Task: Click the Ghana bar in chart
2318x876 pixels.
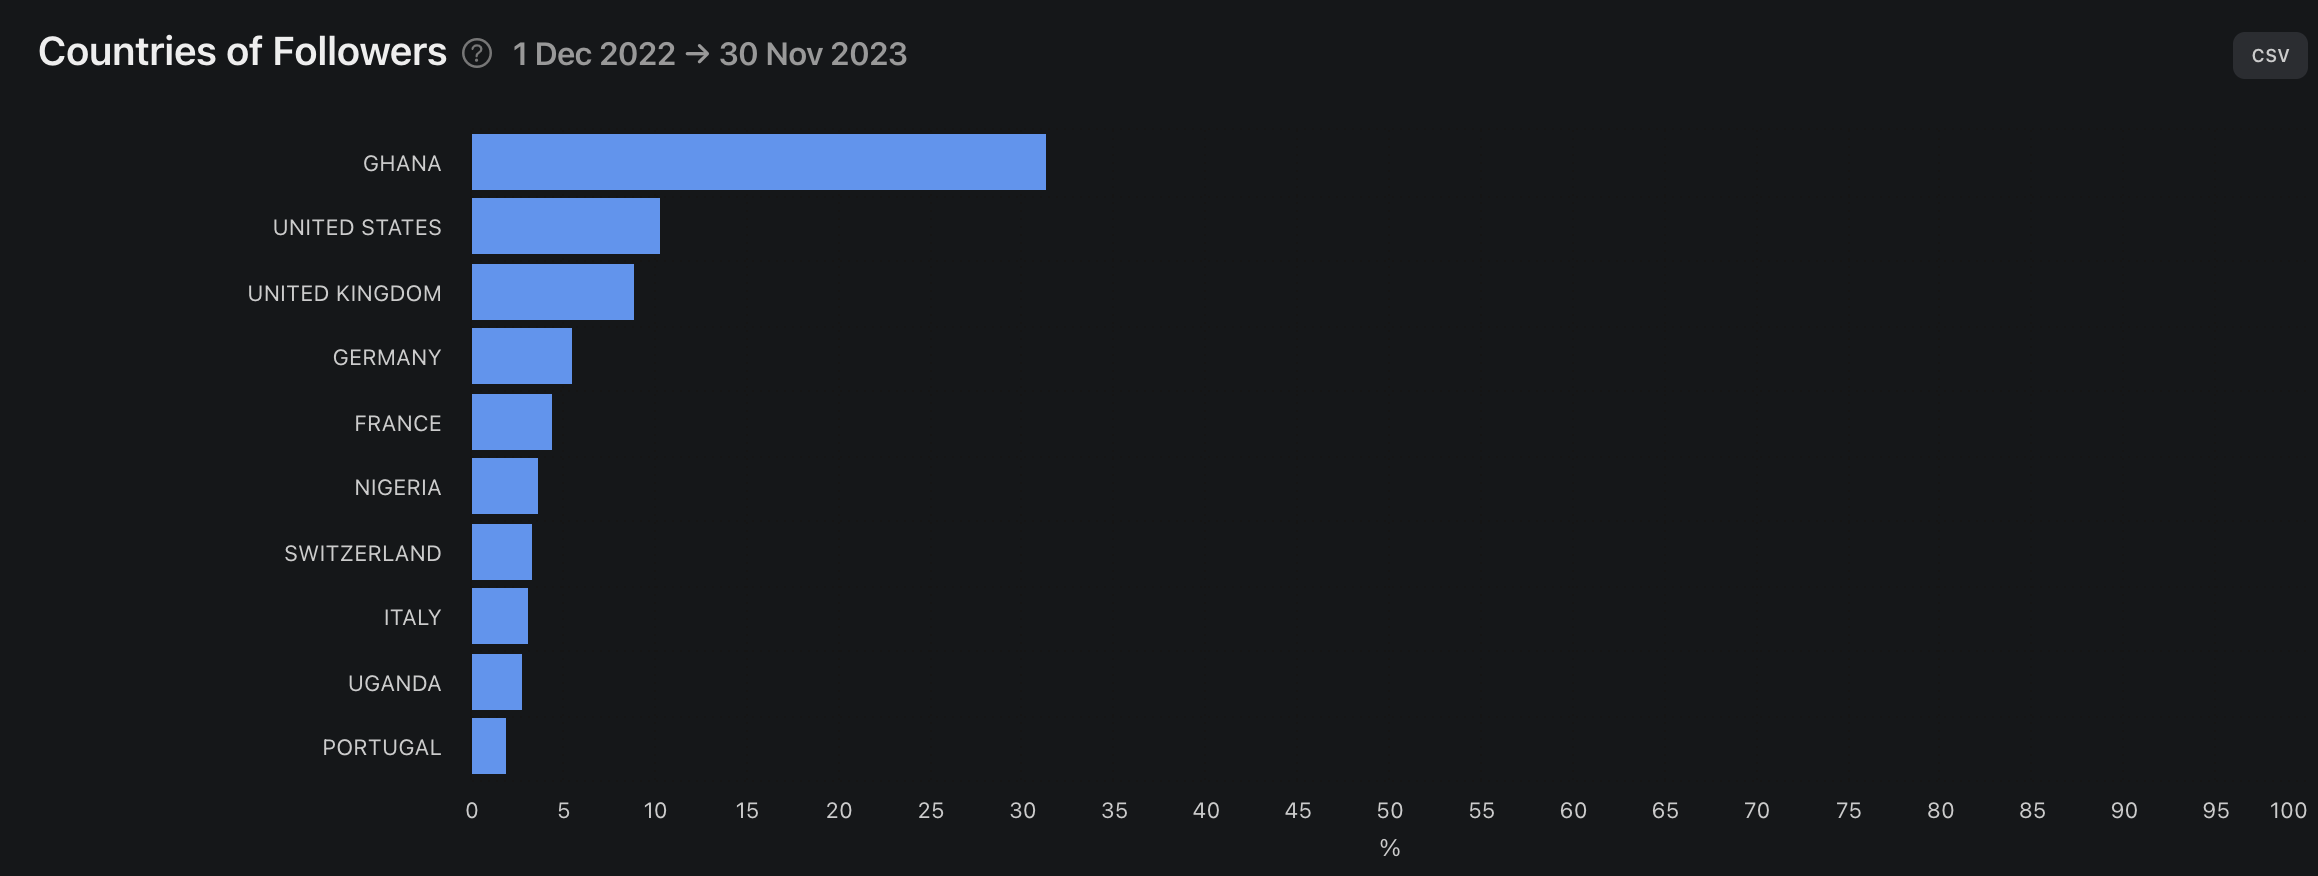Action: [x=759, y=162]
